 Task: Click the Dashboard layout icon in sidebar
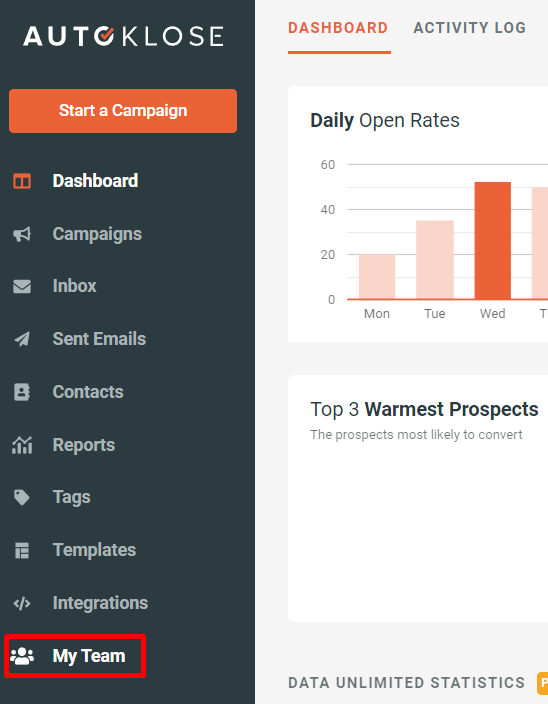pyautogui.click(x=22, y=181)
